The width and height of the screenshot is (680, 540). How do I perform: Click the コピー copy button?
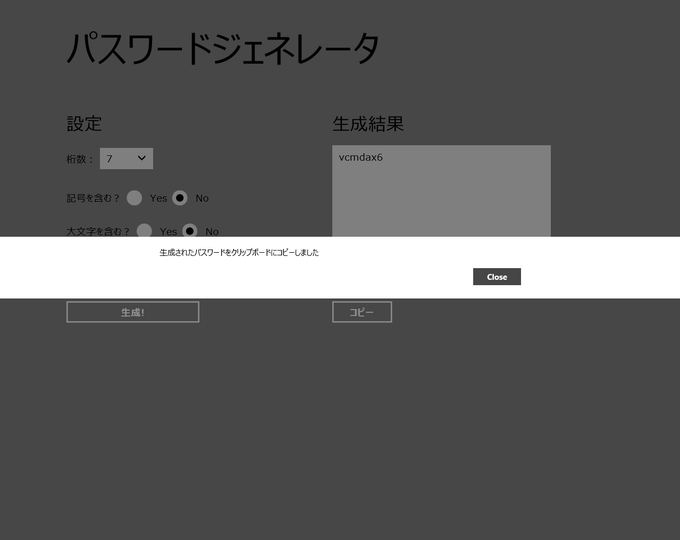click(362, 312)
